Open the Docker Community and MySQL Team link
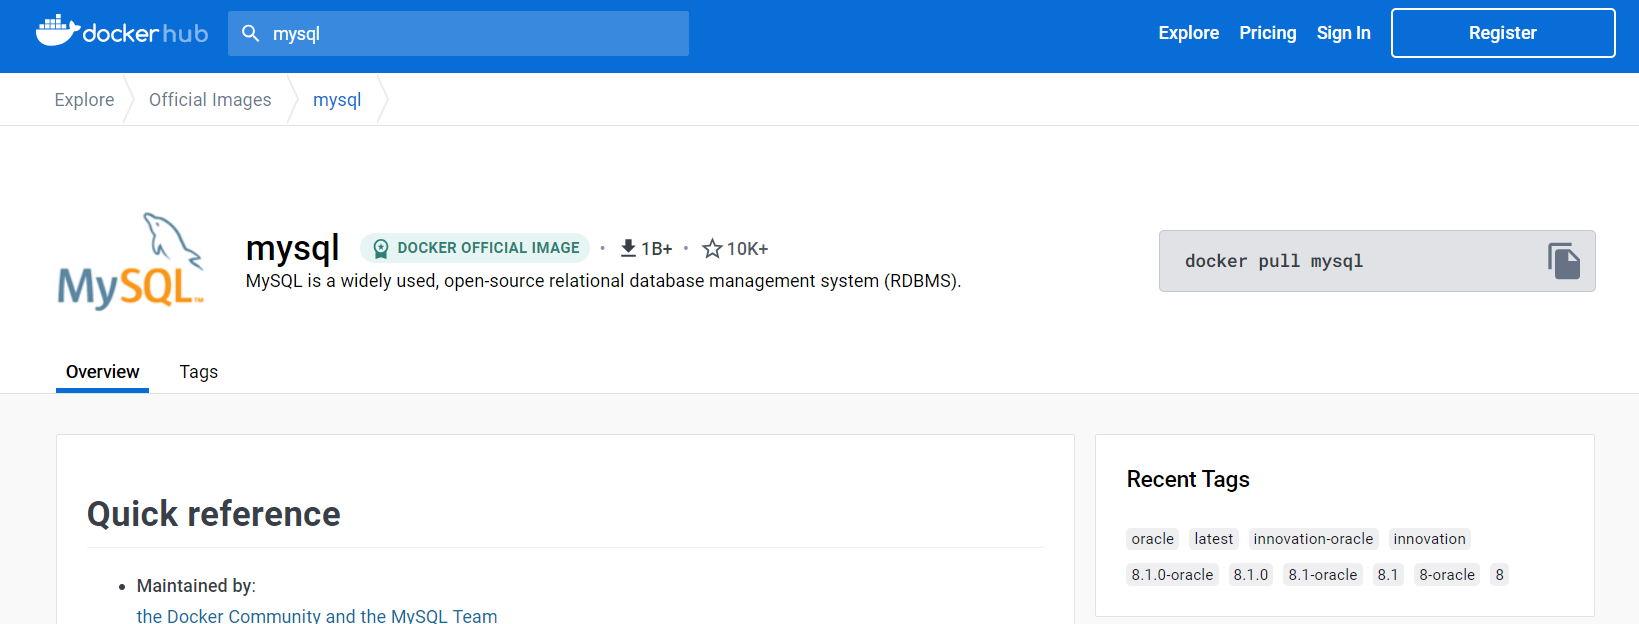1639x624 pixels. (317, 615)
